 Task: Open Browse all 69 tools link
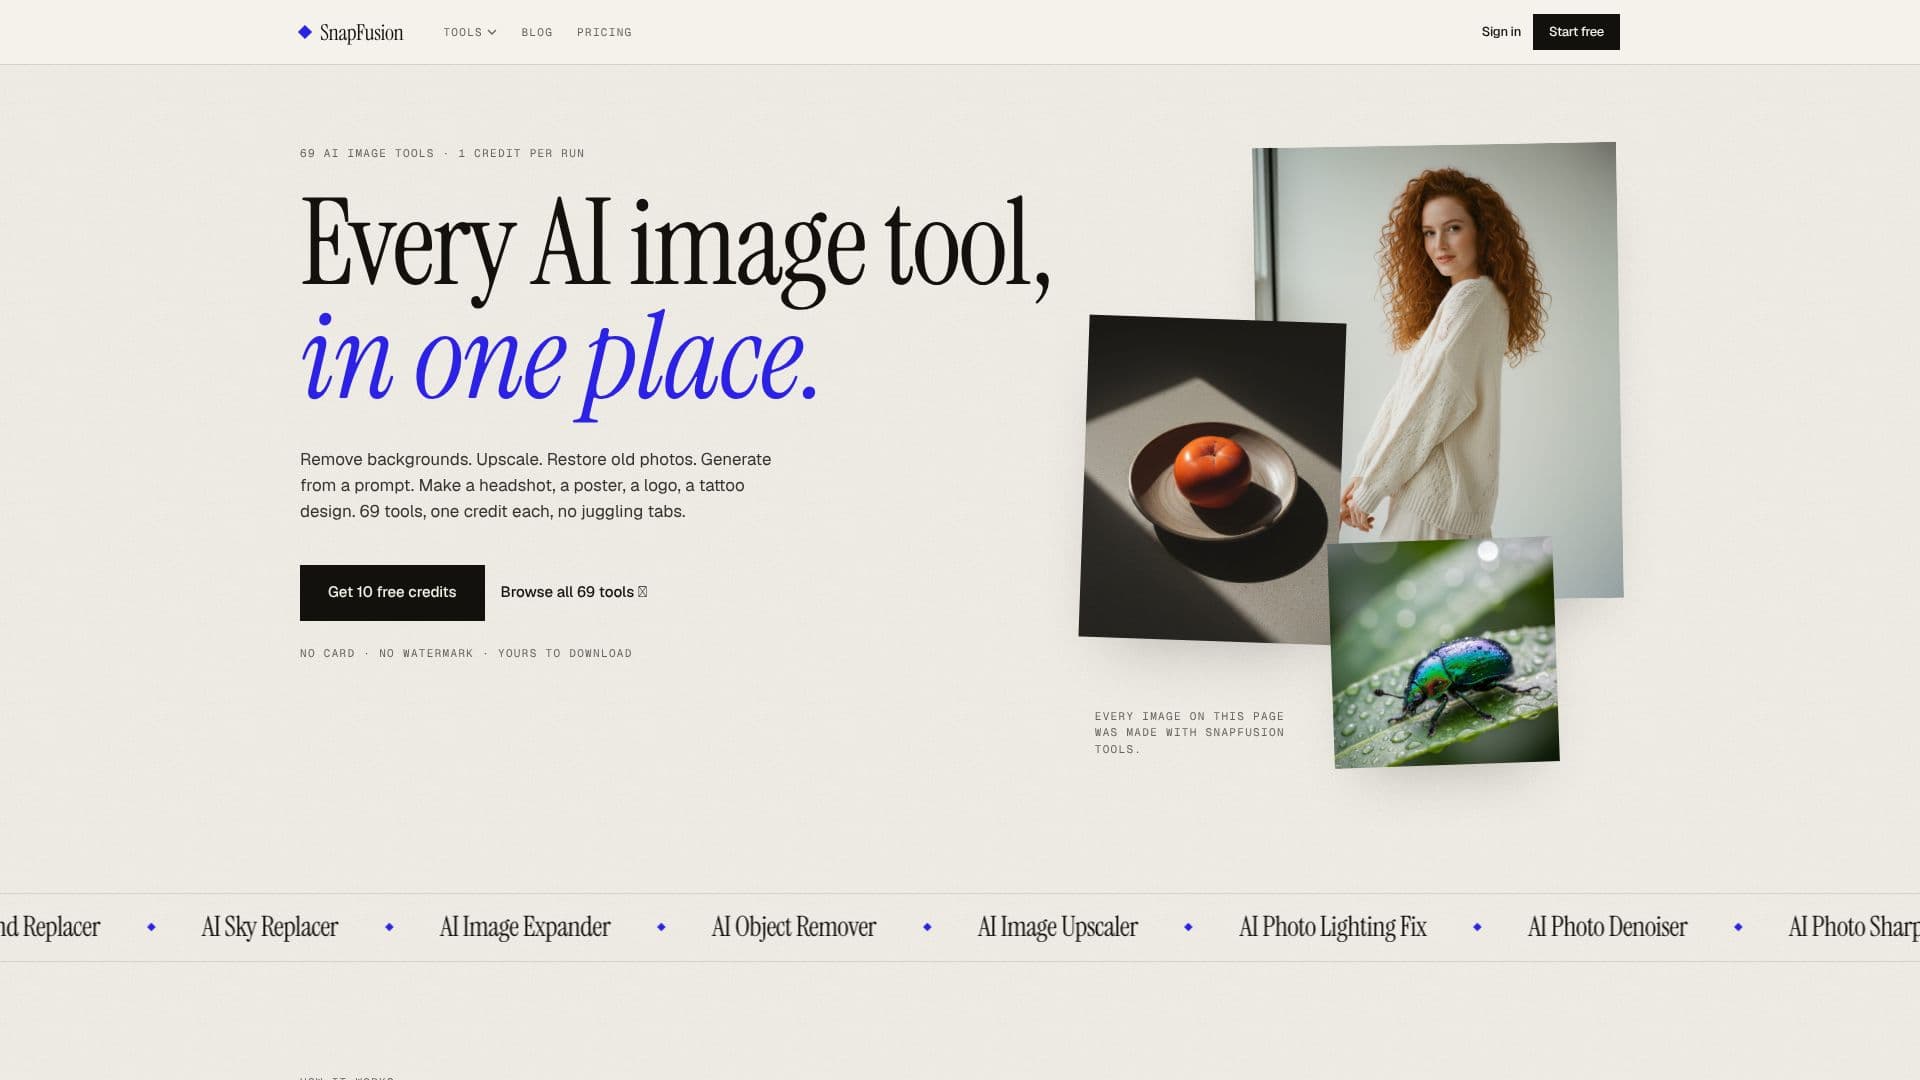click(574, 592)
